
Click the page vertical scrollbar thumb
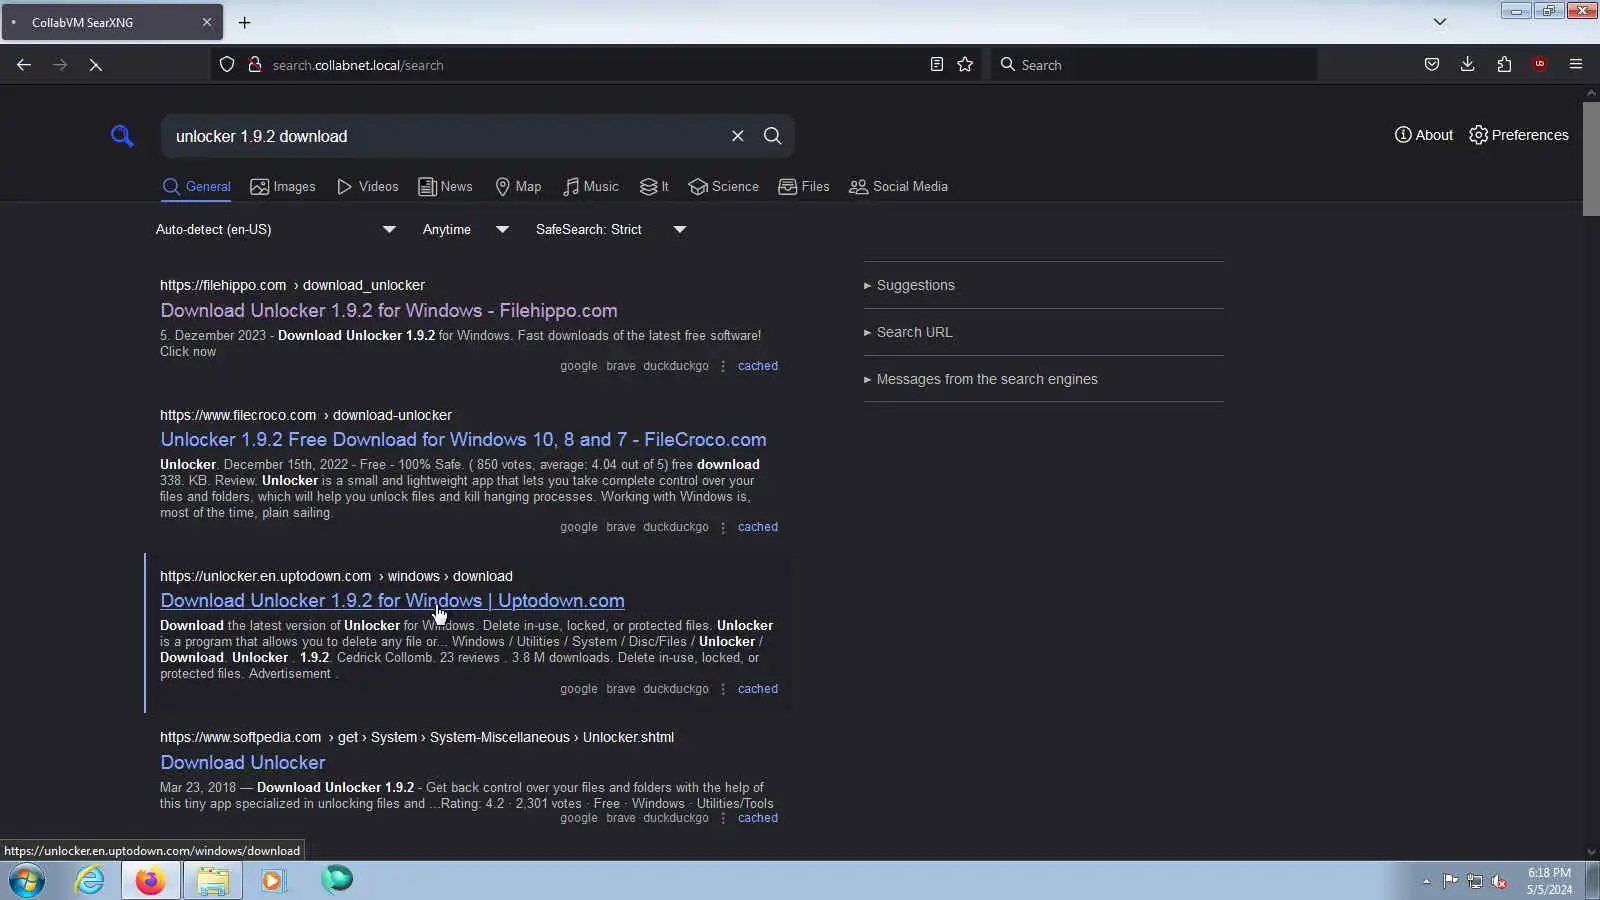click(1591, 158)
